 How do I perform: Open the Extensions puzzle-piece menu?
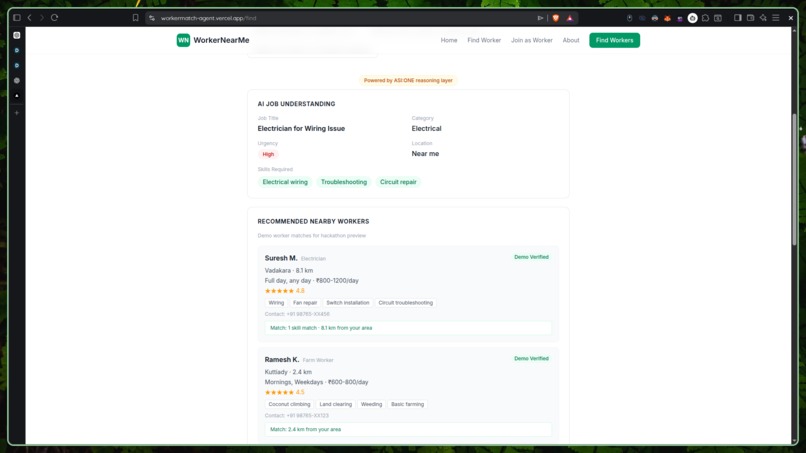[705, 18]
